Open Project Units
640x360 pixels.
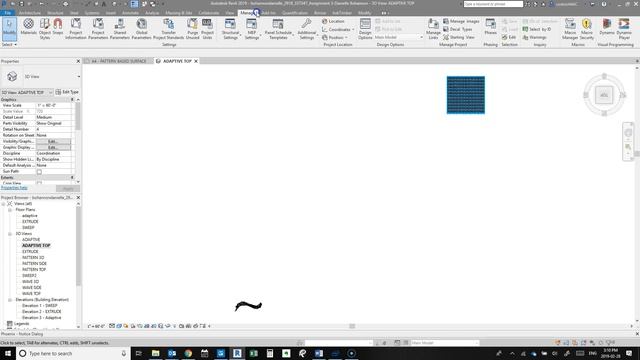point(207,29)
